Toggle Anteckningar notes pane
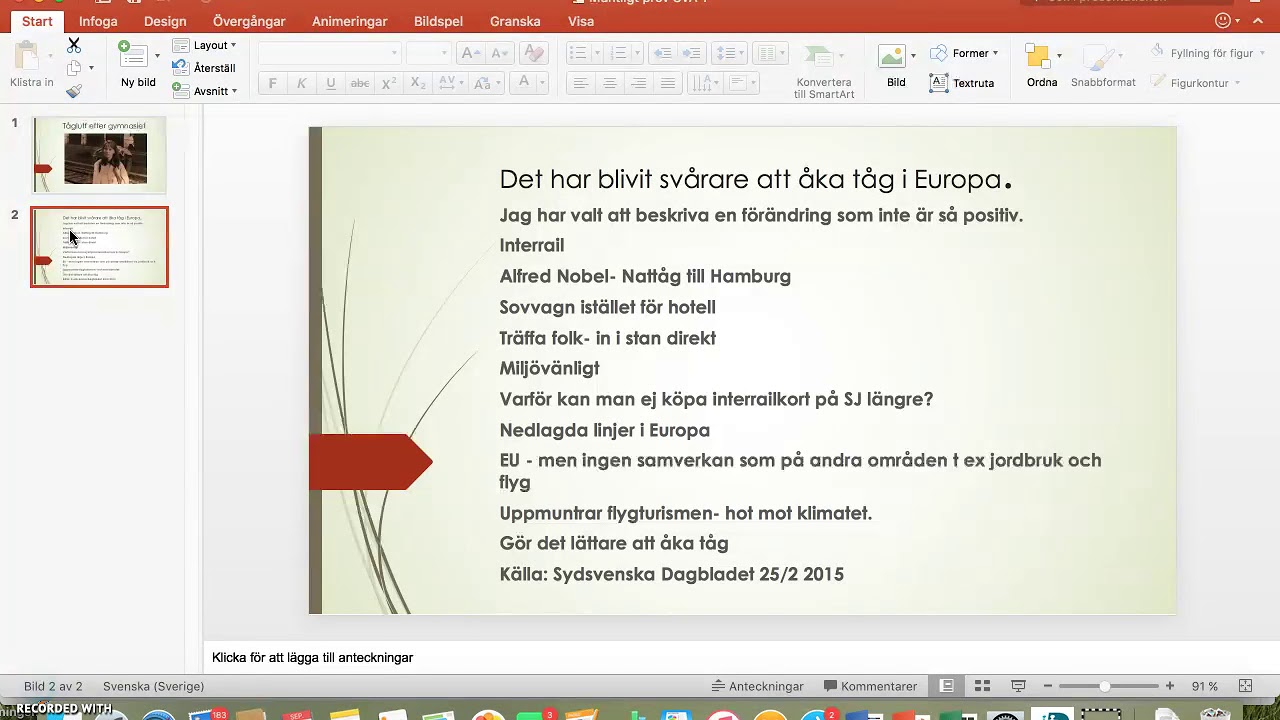Viewport: 1280px width, 720px height. pyautogui.click(x=758, y=686)
